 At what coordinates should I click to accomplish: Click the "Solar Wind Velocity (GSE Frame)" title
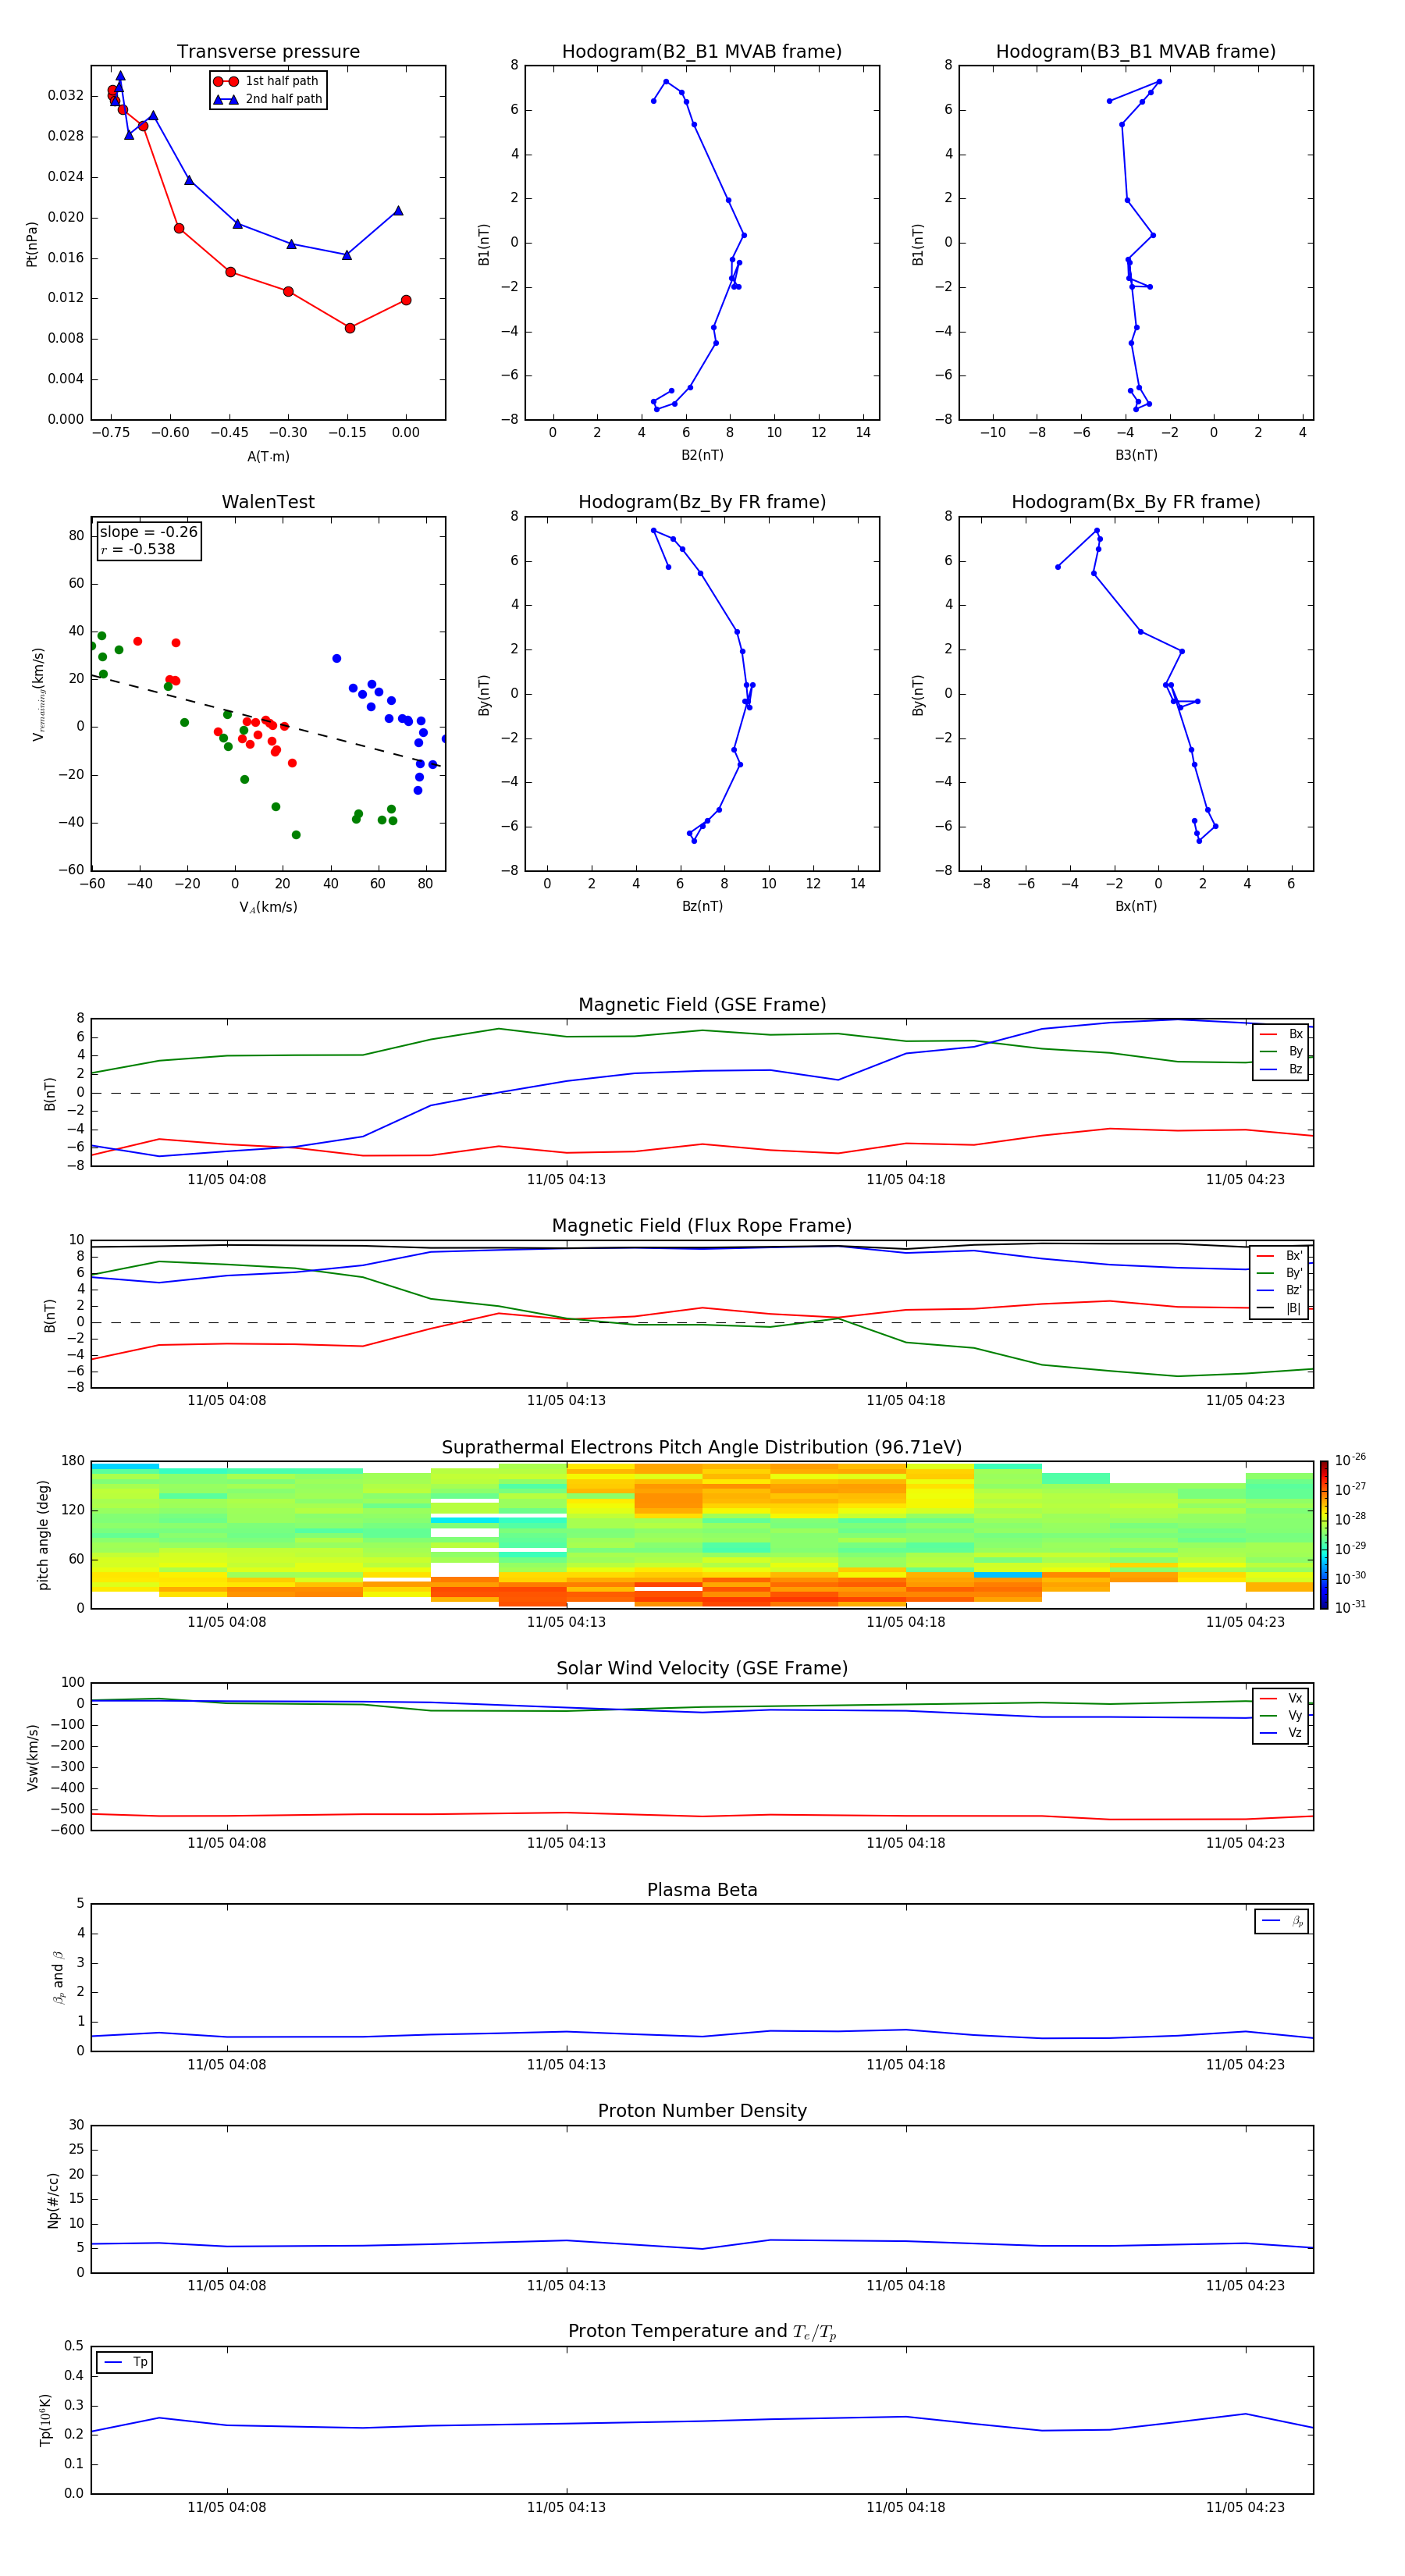[x=702, y=1669]
